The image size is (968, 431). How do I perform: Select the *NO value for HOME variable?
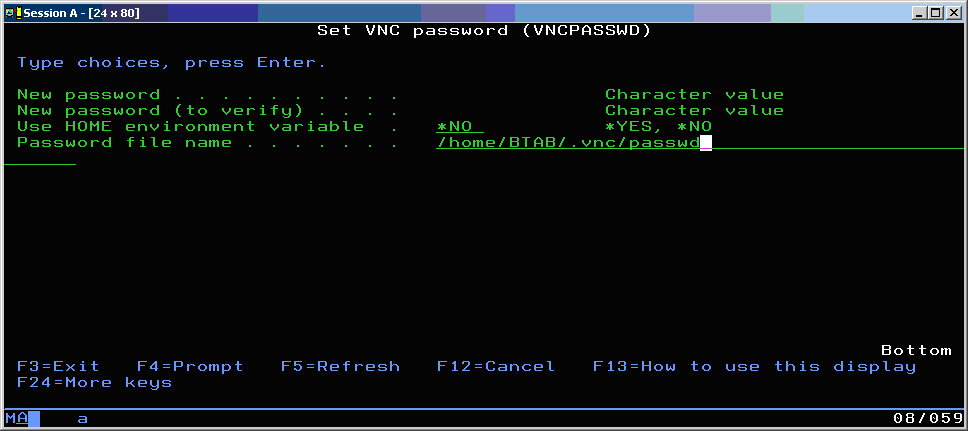tap(459, 127)
